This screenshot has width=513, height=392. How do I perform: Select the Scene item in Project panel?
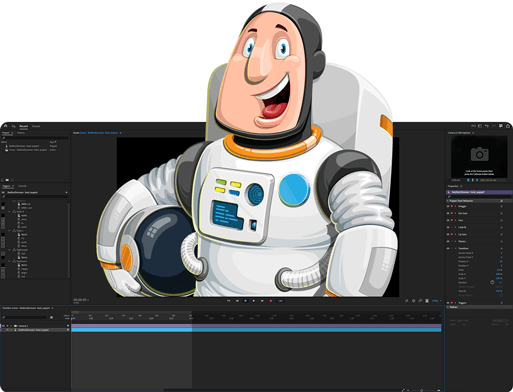(27, 150)
